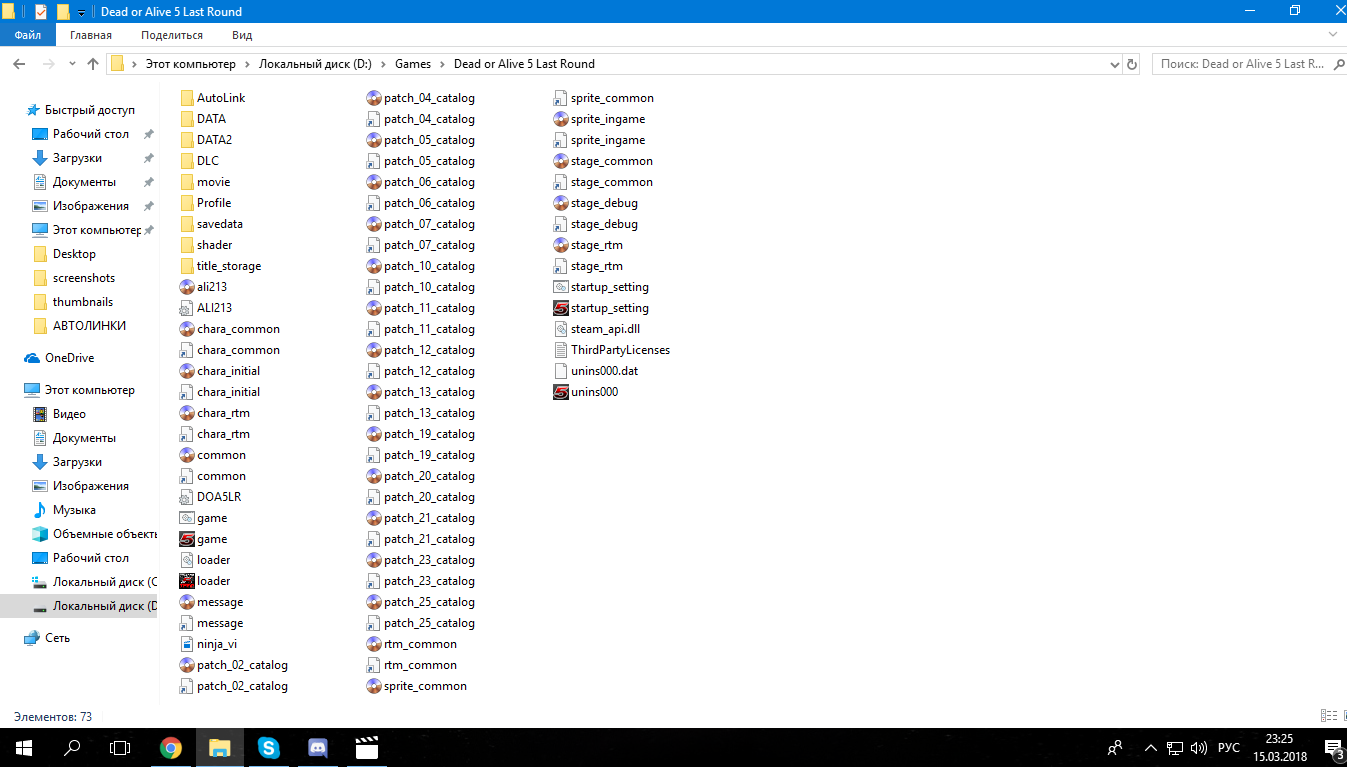Open the address bar history dropdown
The width and height of the screenshot is (1347, 767).
pos(1115,64)
